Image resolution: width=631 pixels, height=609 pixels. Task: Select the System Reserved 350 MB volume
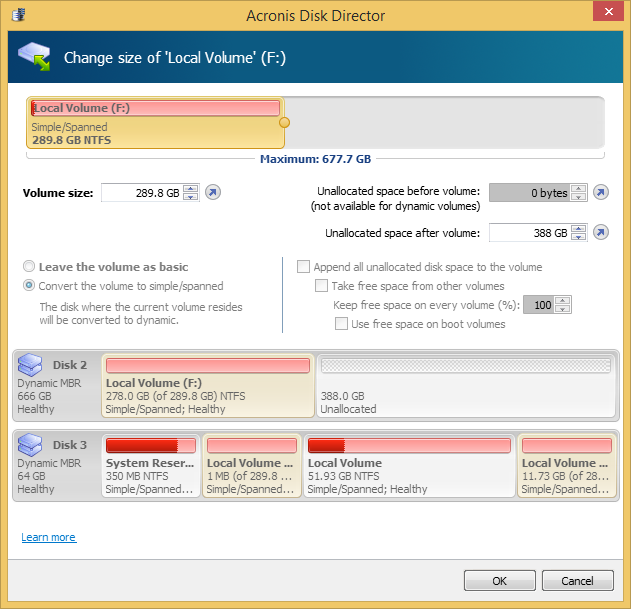[151, 466]
